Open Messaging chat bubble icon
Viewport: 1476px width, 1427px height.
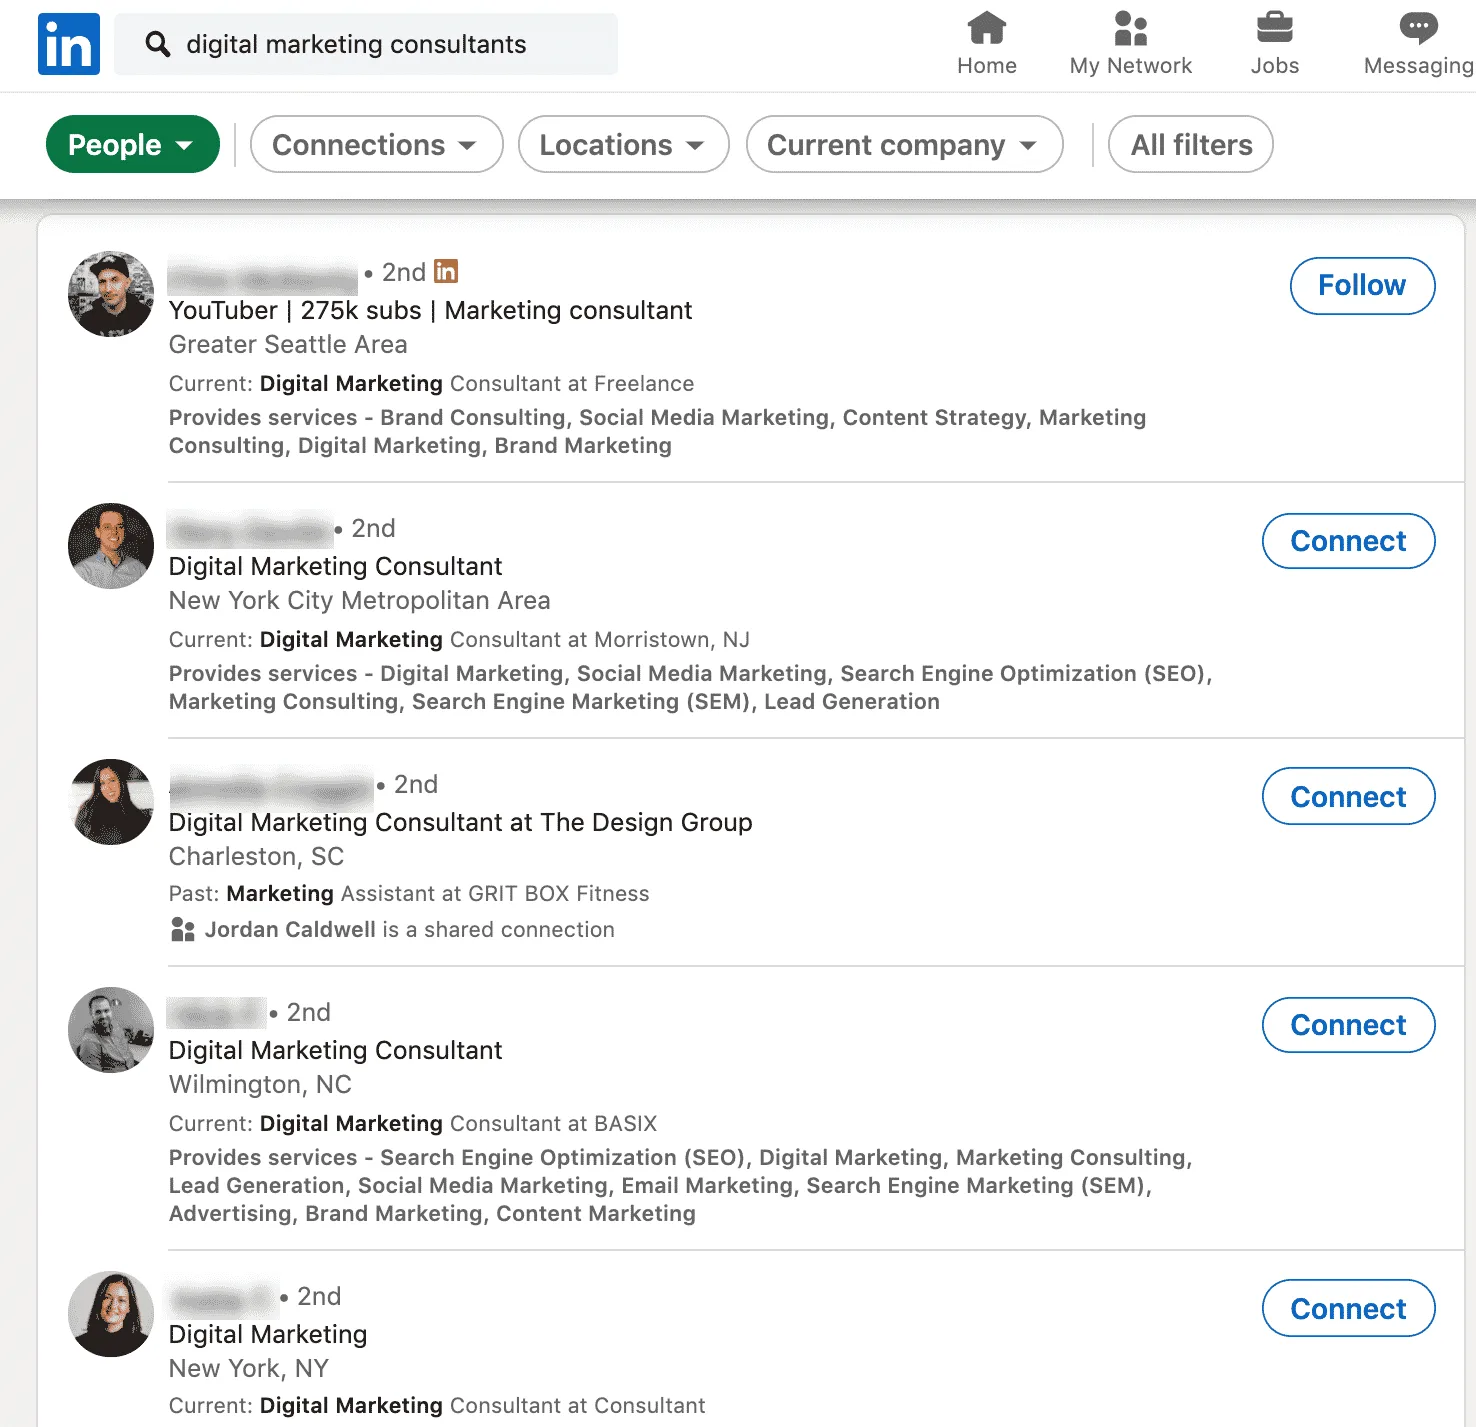pos(1418,28)
